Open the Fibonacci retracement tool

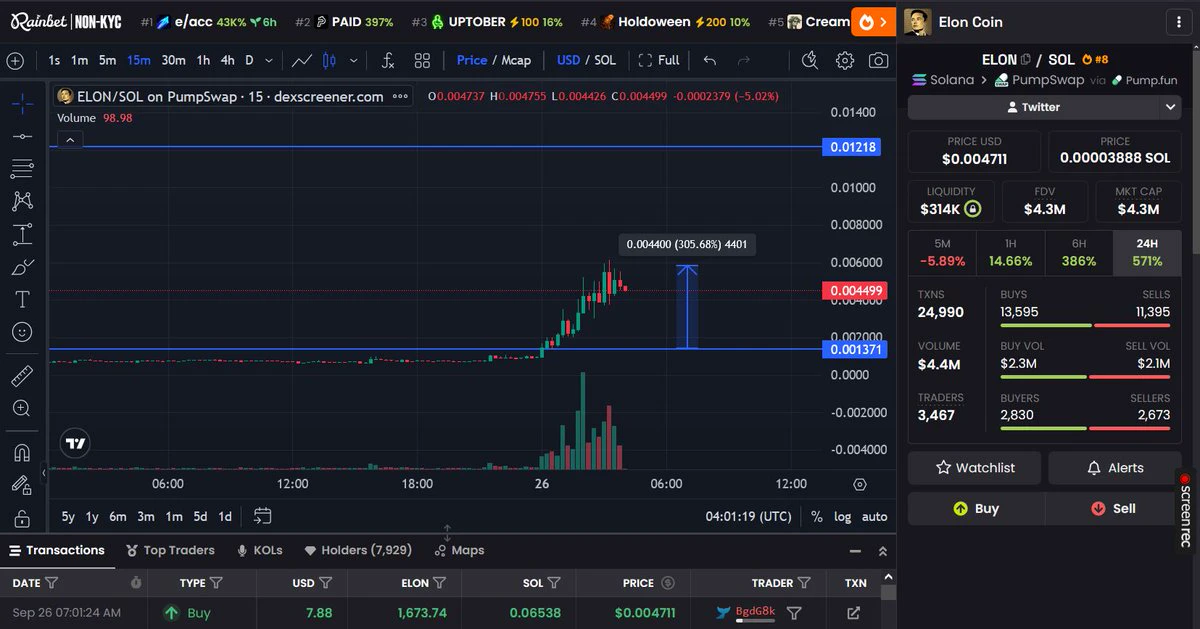[x=22, y=169]
